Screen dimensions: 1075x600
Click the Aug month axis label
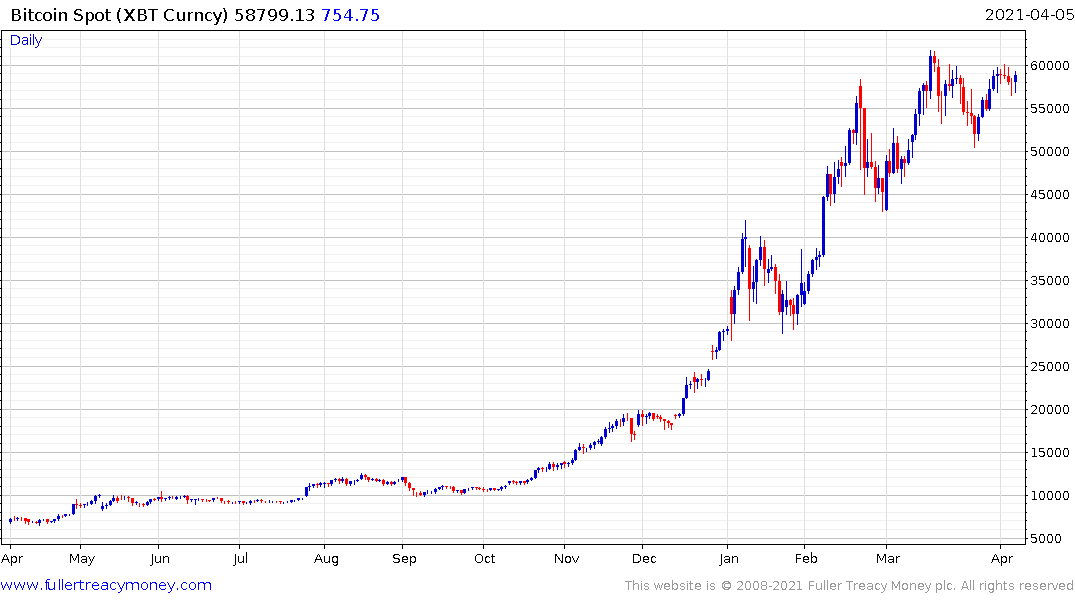[x=326, y=559]
